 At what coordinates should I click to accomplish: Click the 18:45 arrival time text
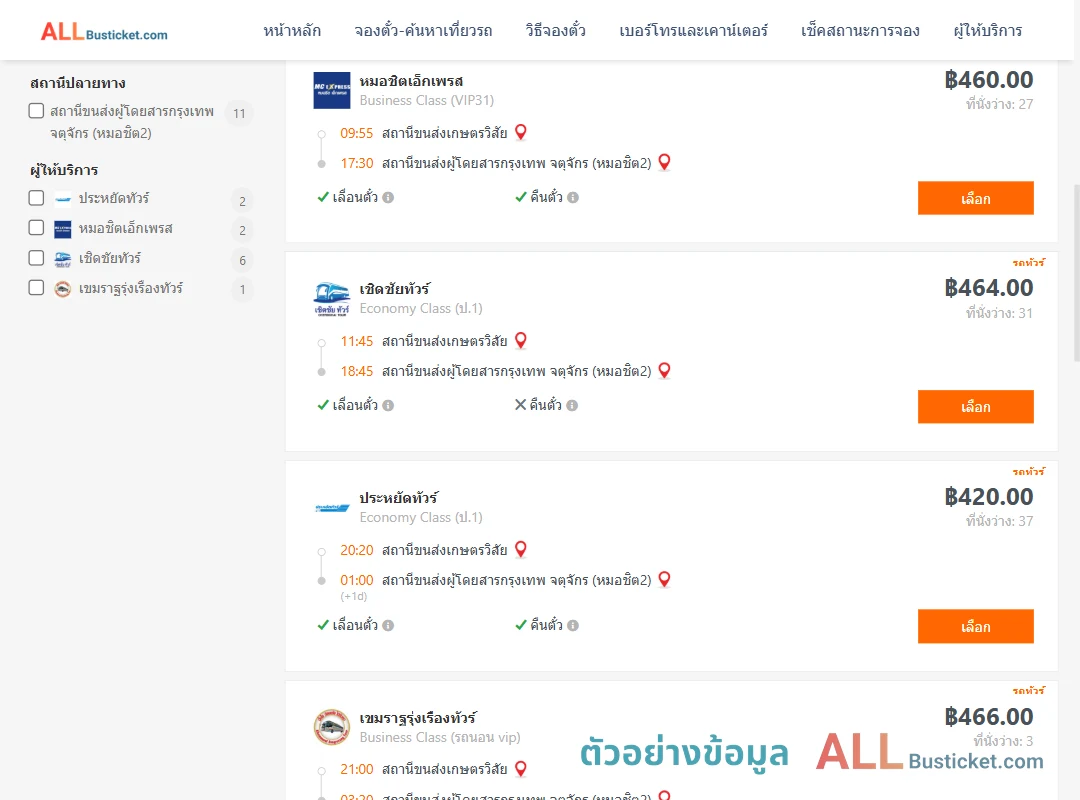coord(356,371)
